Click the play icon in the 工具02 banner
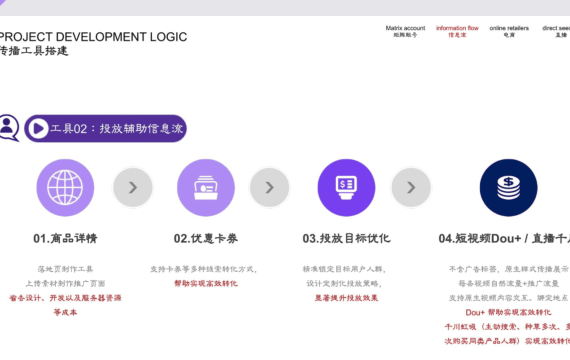This screenshot has height=360, width=570. point(38,128)
